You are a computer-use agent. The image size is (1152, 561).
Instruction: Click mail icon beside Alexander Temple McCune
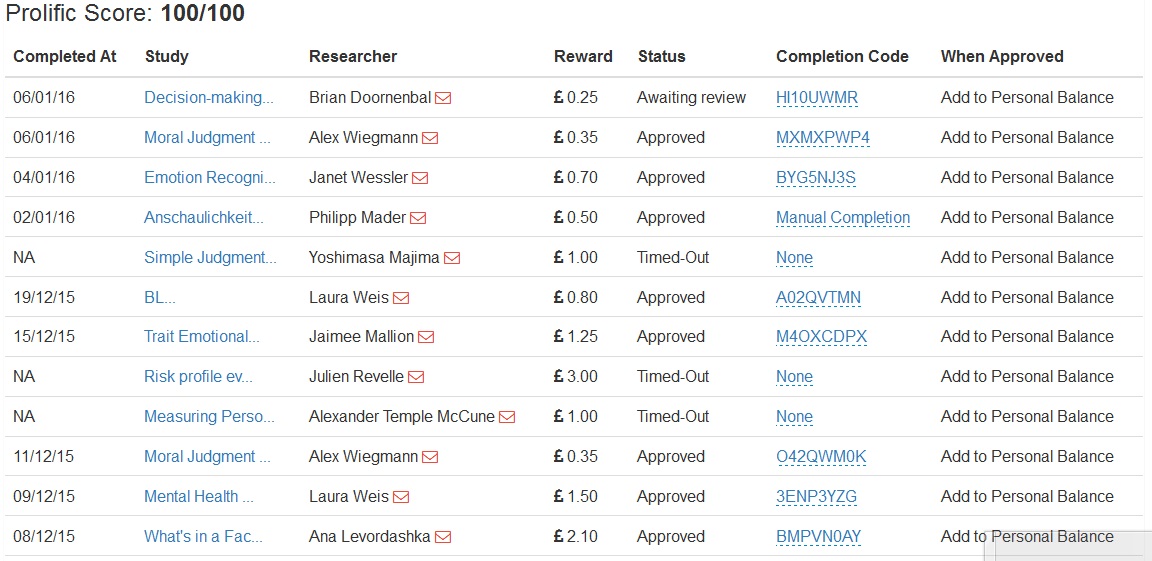point(507,417)
